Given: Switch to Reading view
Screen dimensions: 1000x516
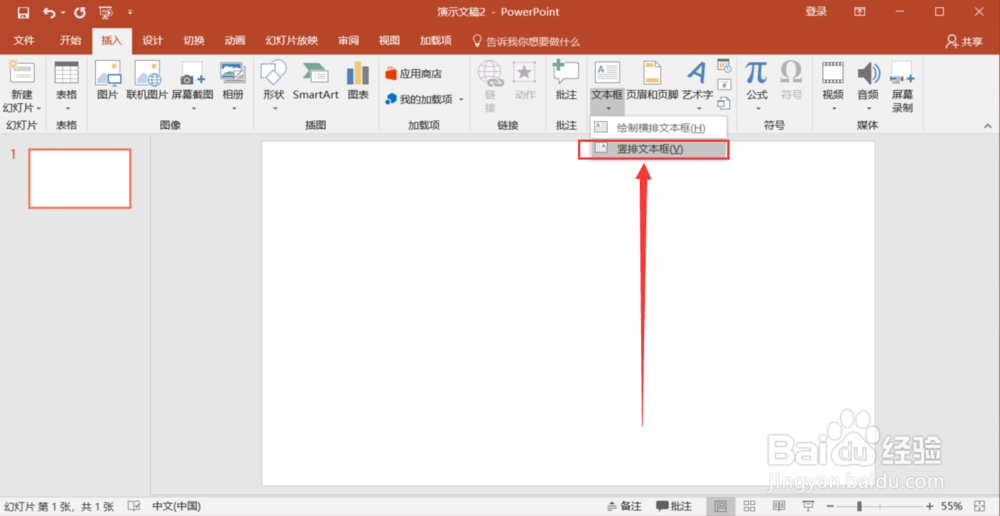Looking at the screenshot, I should tap(779, 506).
